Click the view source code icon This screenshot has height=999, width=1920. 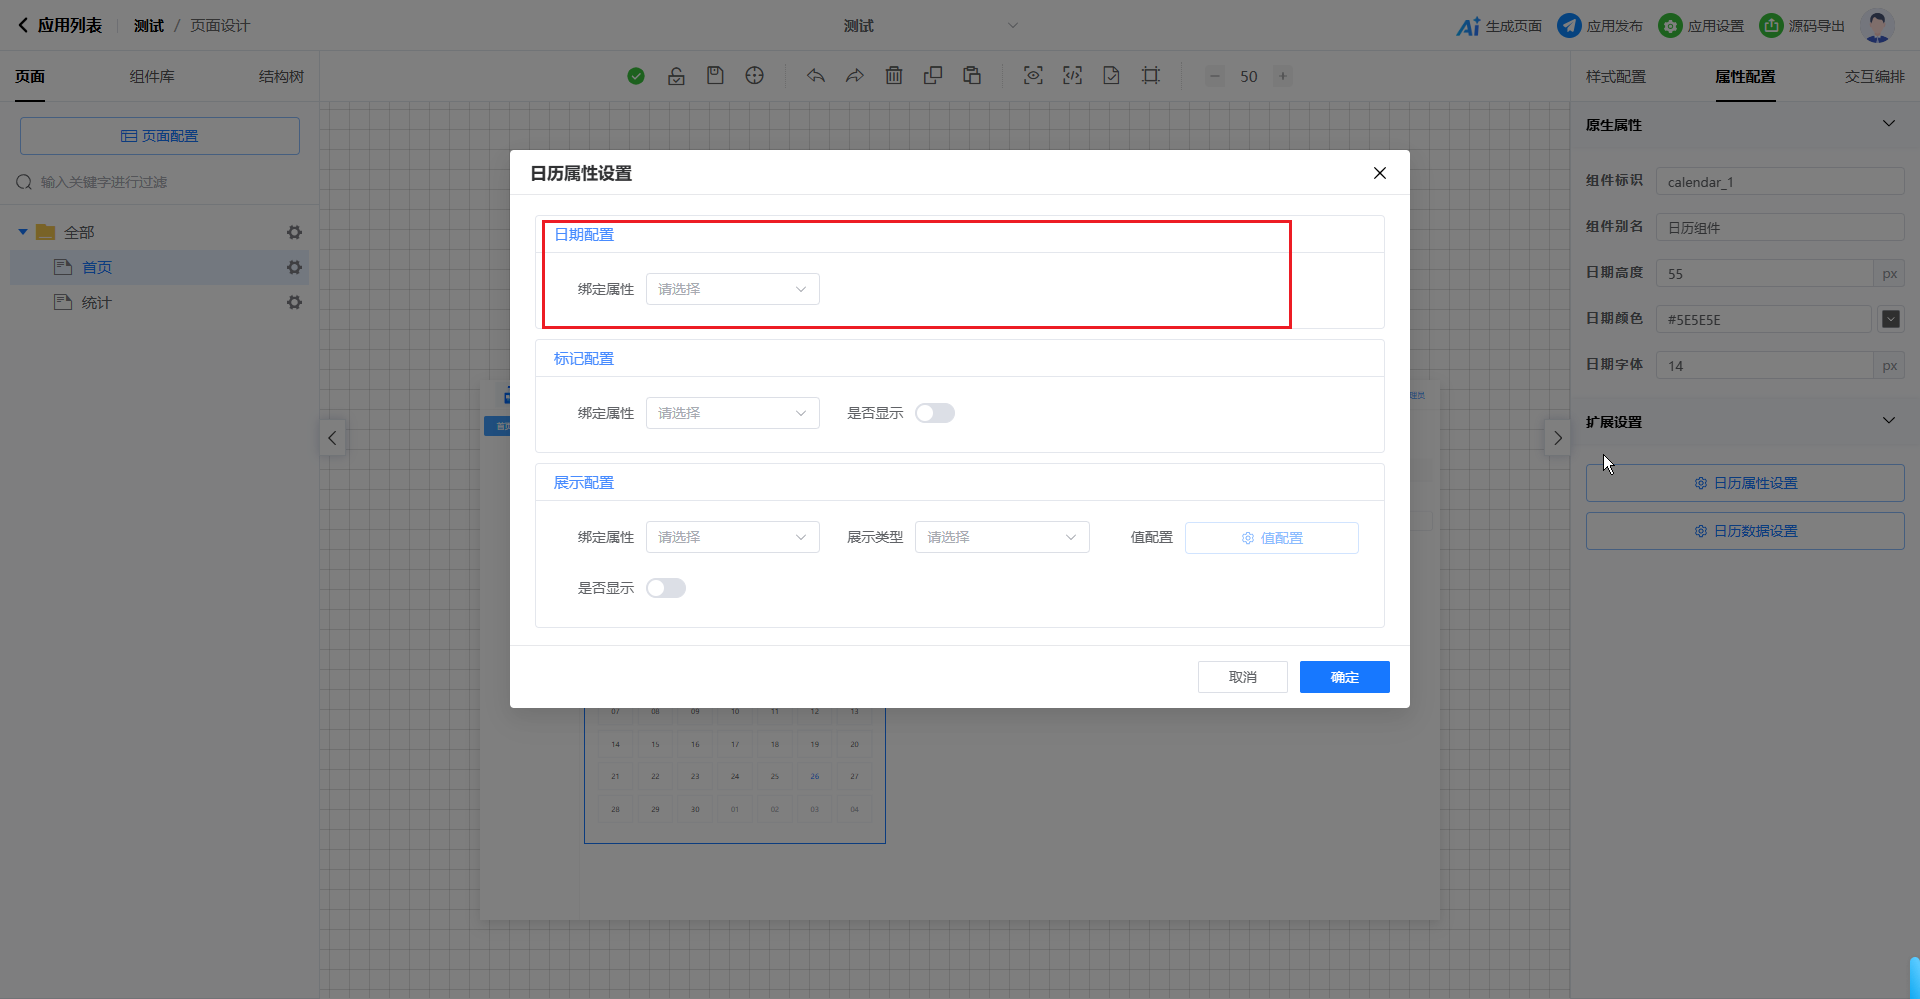(1072, 76)
